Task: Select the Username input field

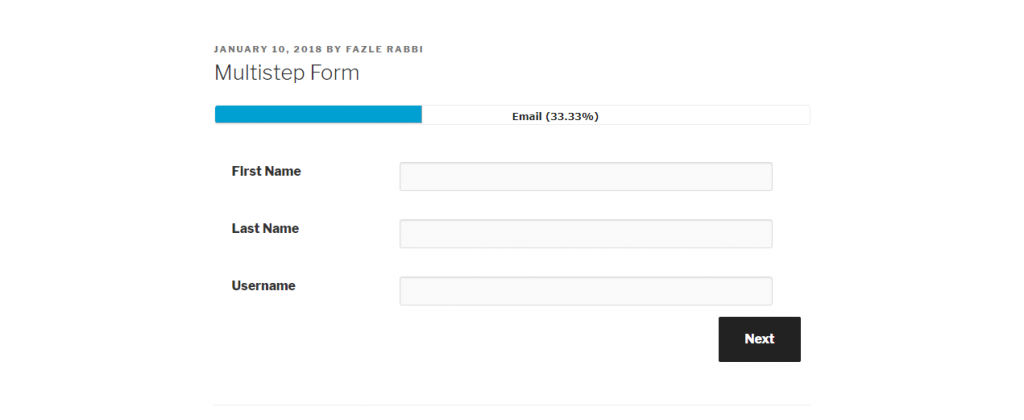Action: point(585,291)
